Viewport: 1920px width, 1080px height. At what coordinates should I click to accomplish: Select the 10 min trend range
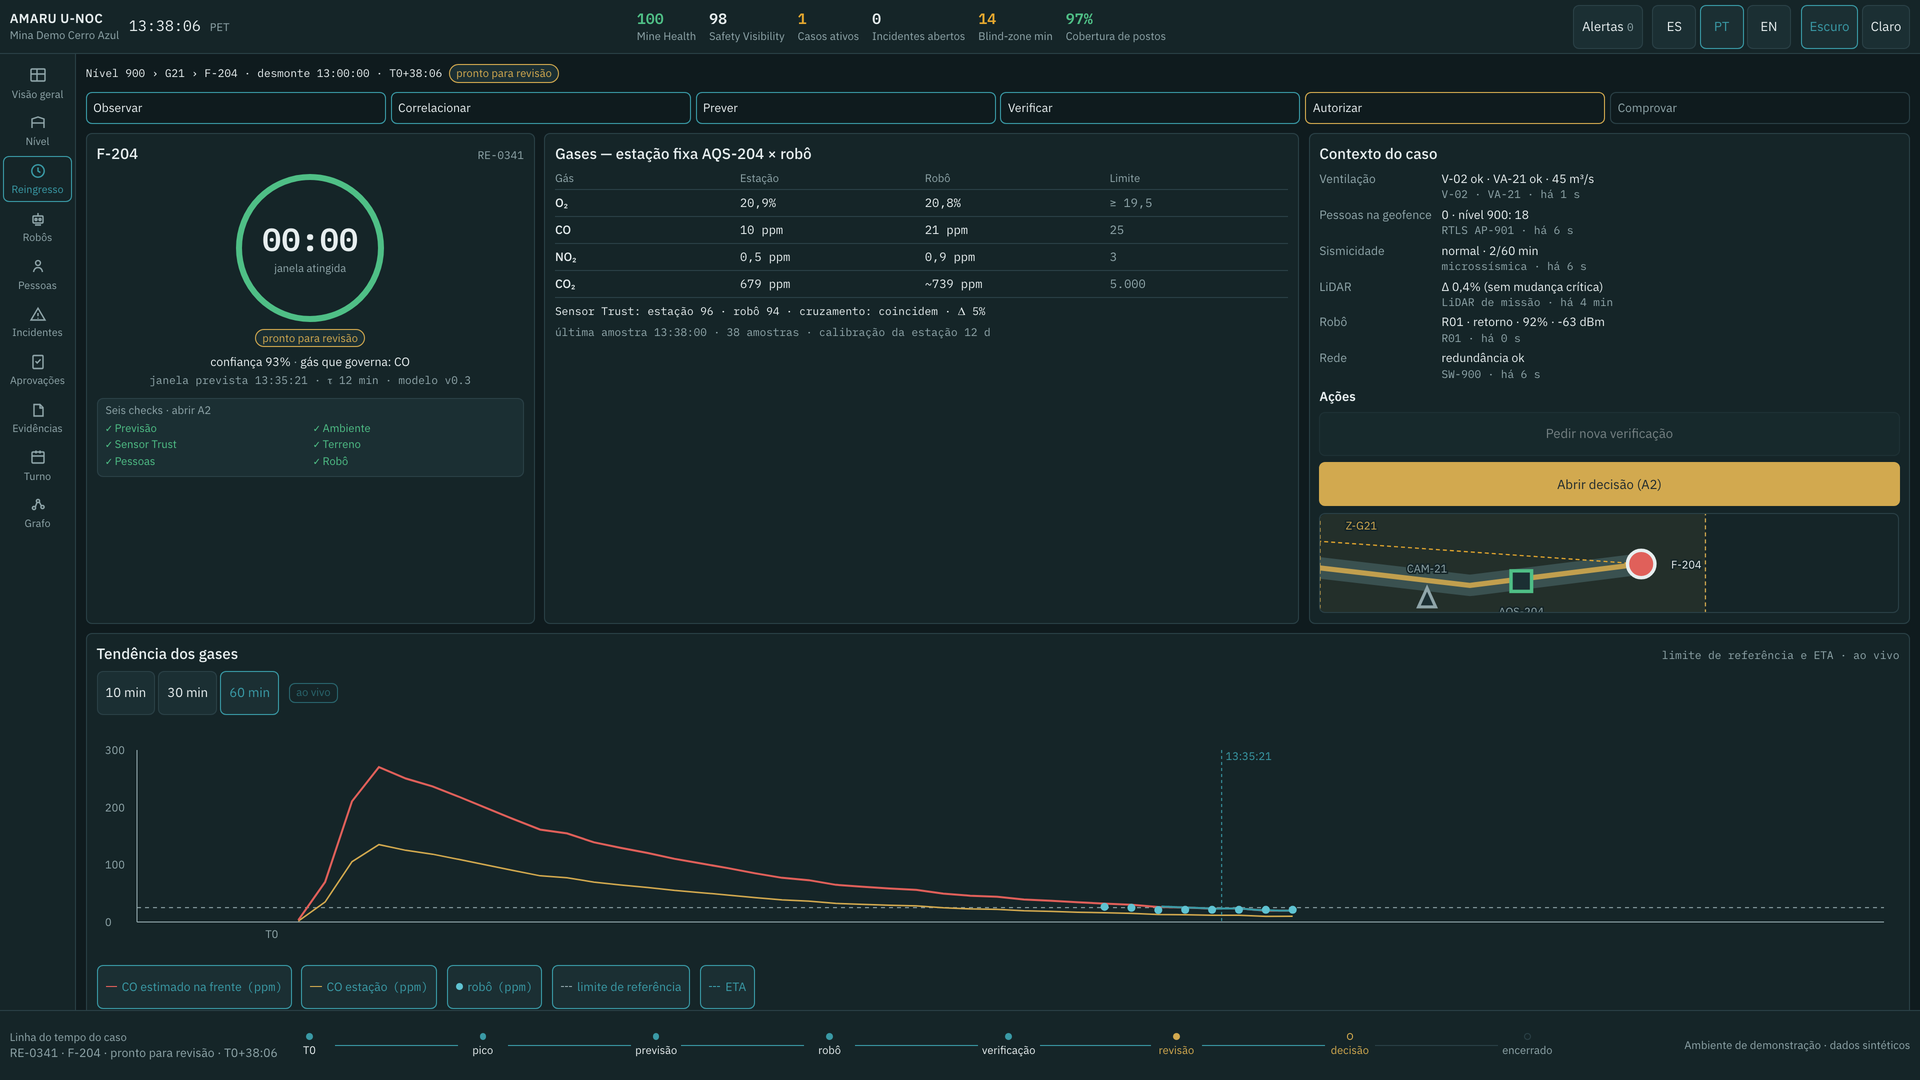(126, 693)
